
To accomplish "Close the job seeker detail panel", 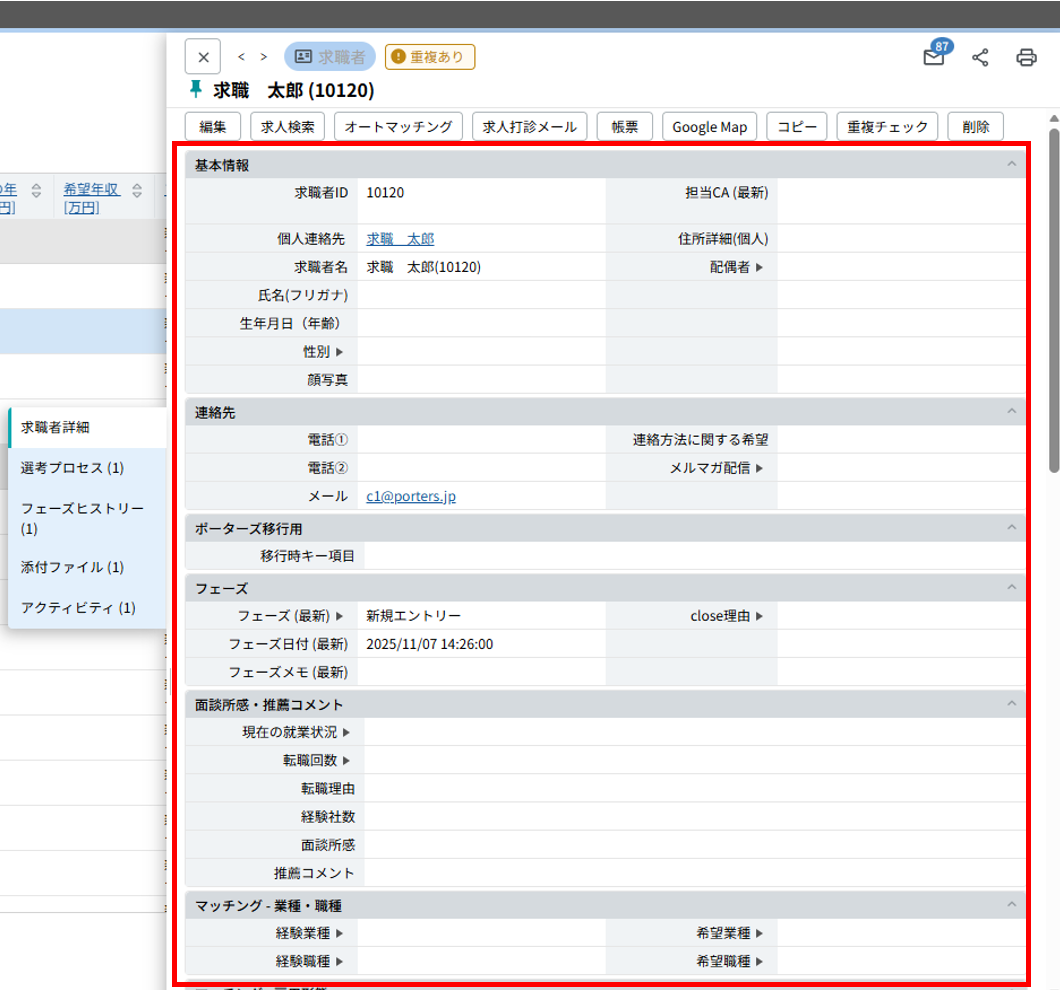I will coord(203,57).
